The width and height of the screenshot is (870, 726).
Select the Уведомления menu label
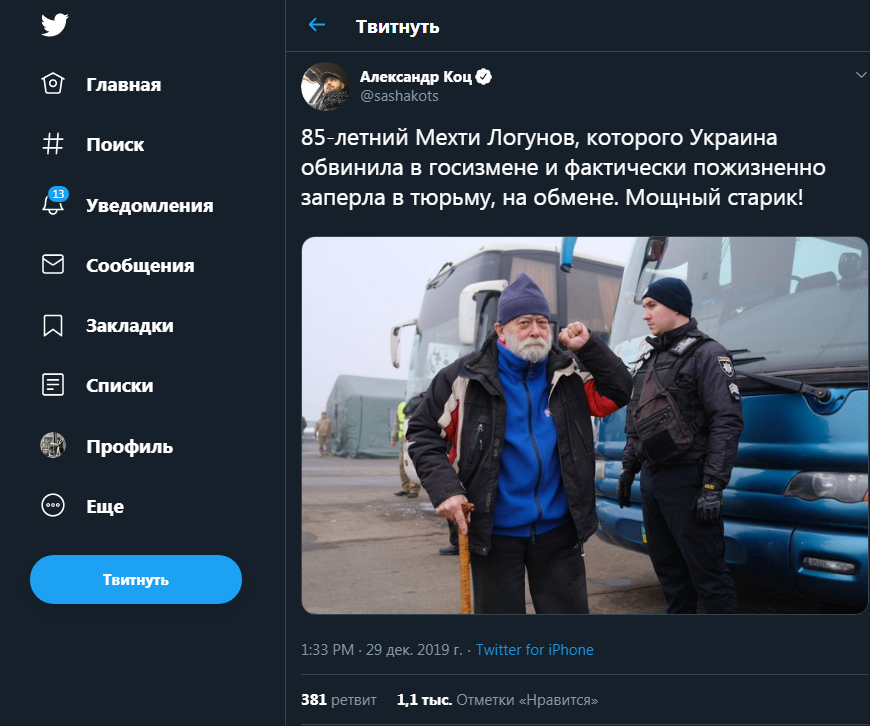pyautogui.click(x=149, y=205)
